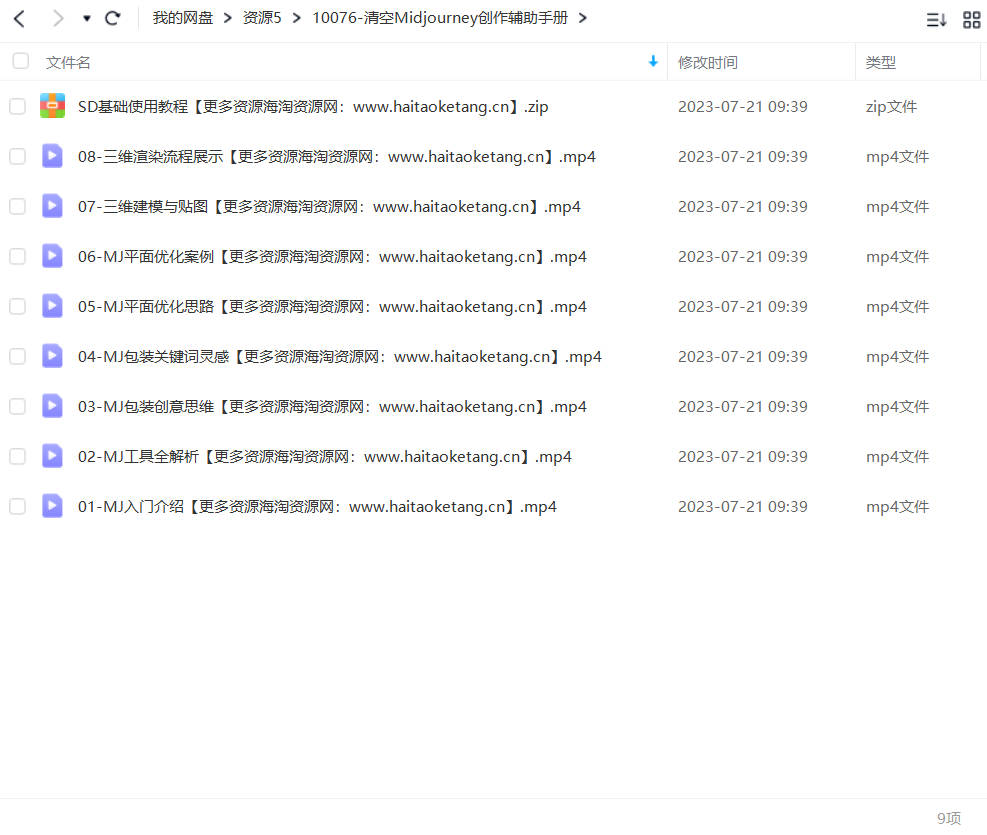Click the mp4文件 type of 04-MJ包装关键词灵感
The image size is (987, 835).
tap(898, 357)
